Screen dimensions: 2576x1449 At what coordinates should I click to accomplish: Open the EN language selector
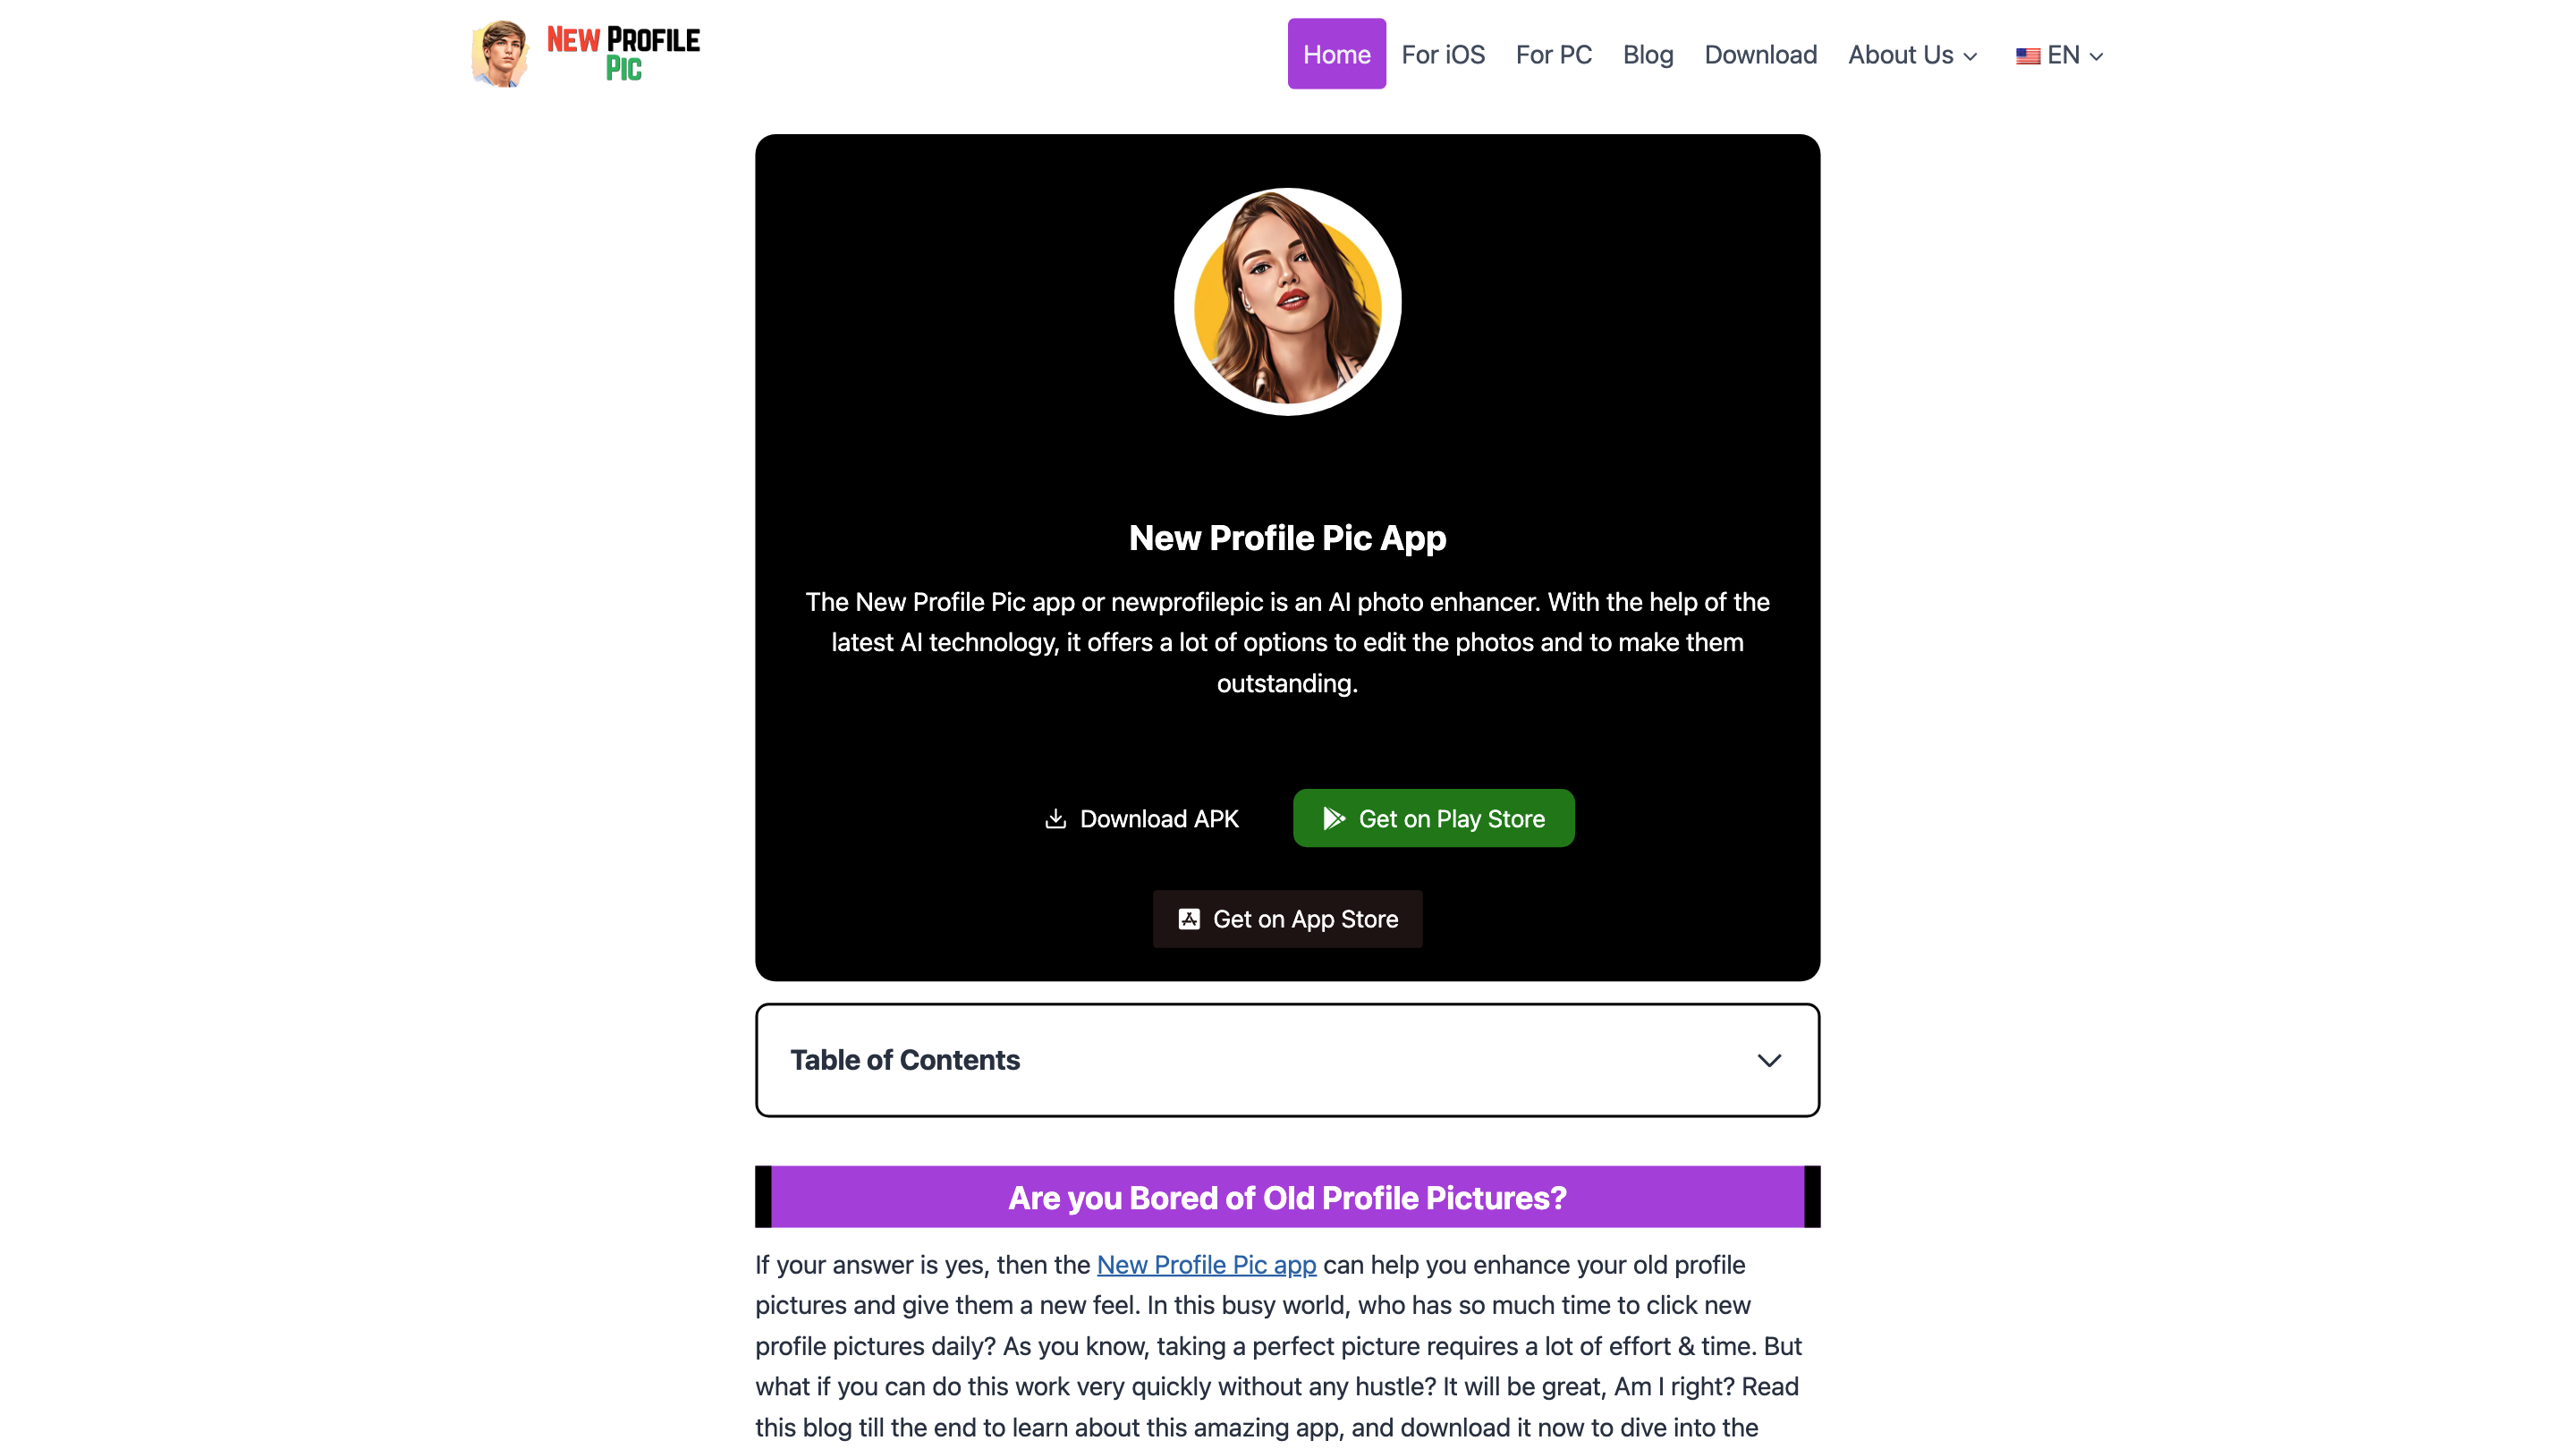2062,55
